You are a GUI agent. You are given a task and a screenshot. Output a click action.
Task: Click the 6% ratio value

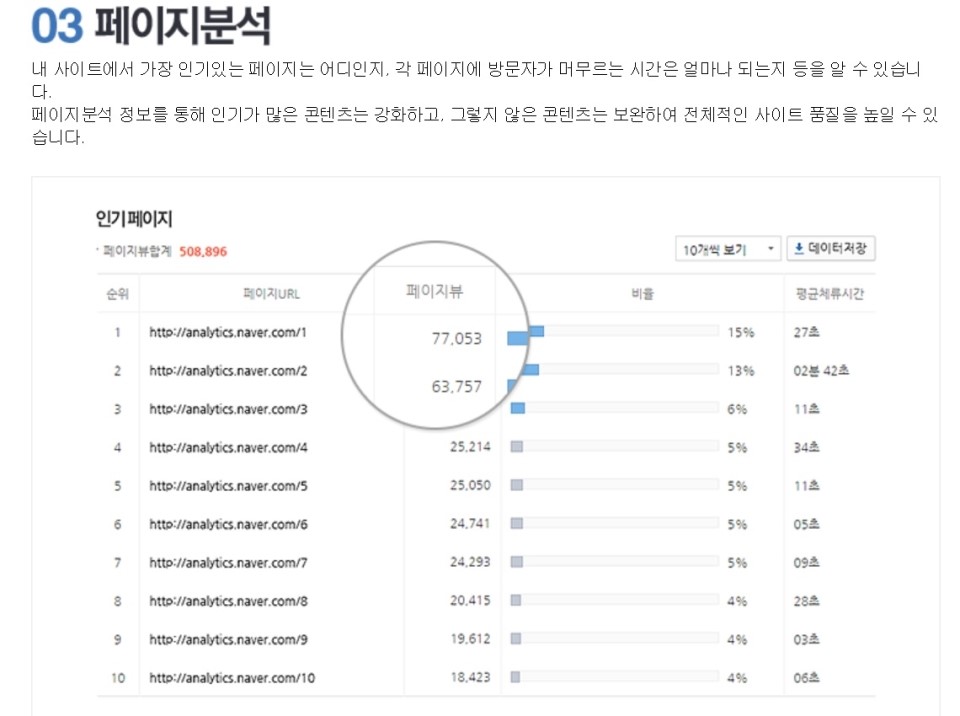pos(737,409)
